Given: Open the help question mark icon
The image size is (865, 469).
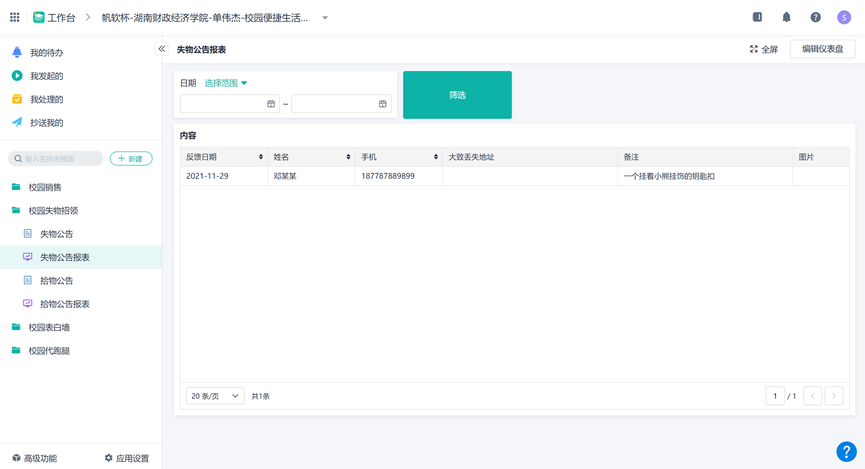Looking at the screenshot, I should [x=815, y=17].
